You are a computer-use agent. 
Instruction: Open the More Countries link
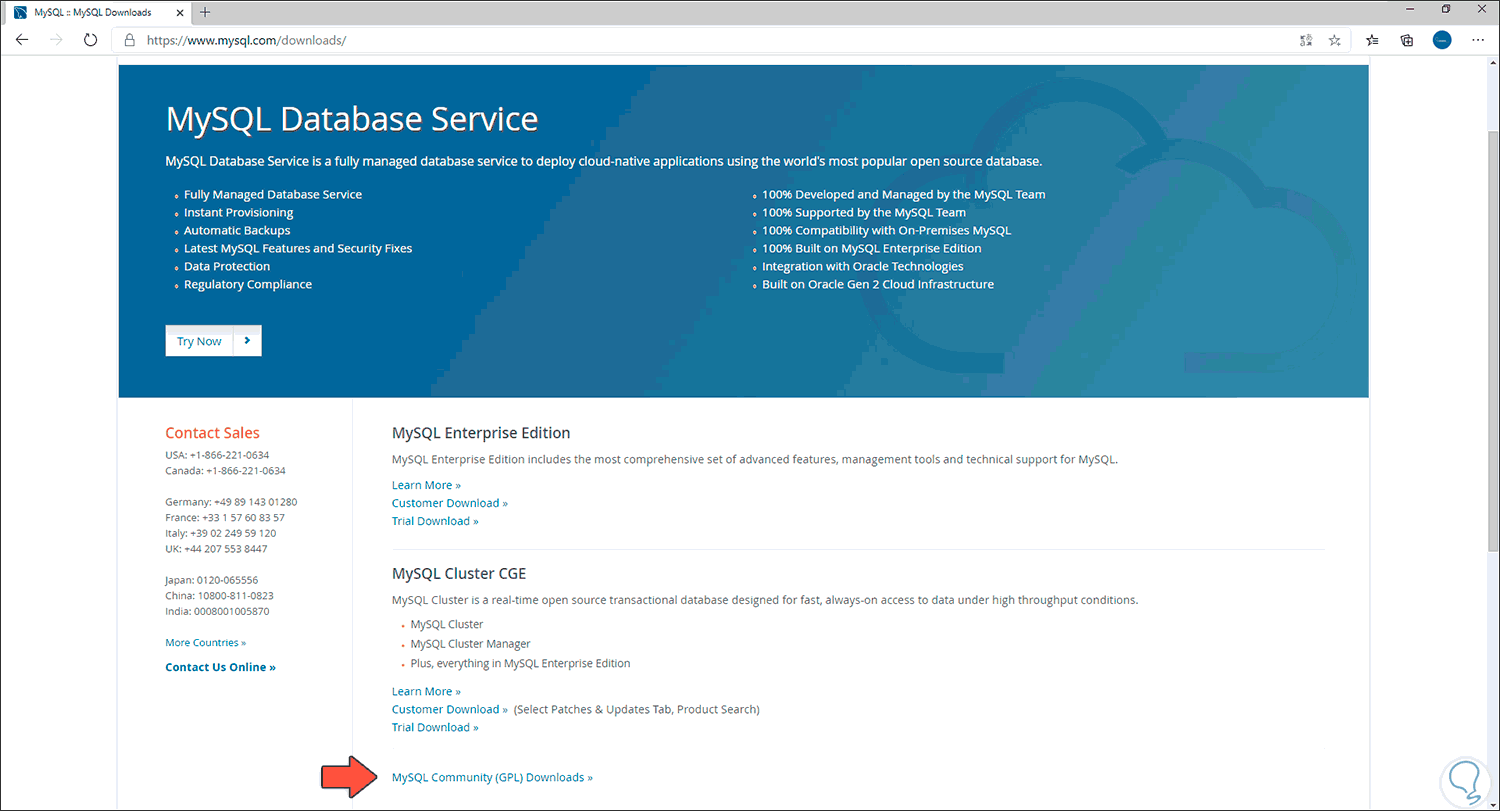205,643
